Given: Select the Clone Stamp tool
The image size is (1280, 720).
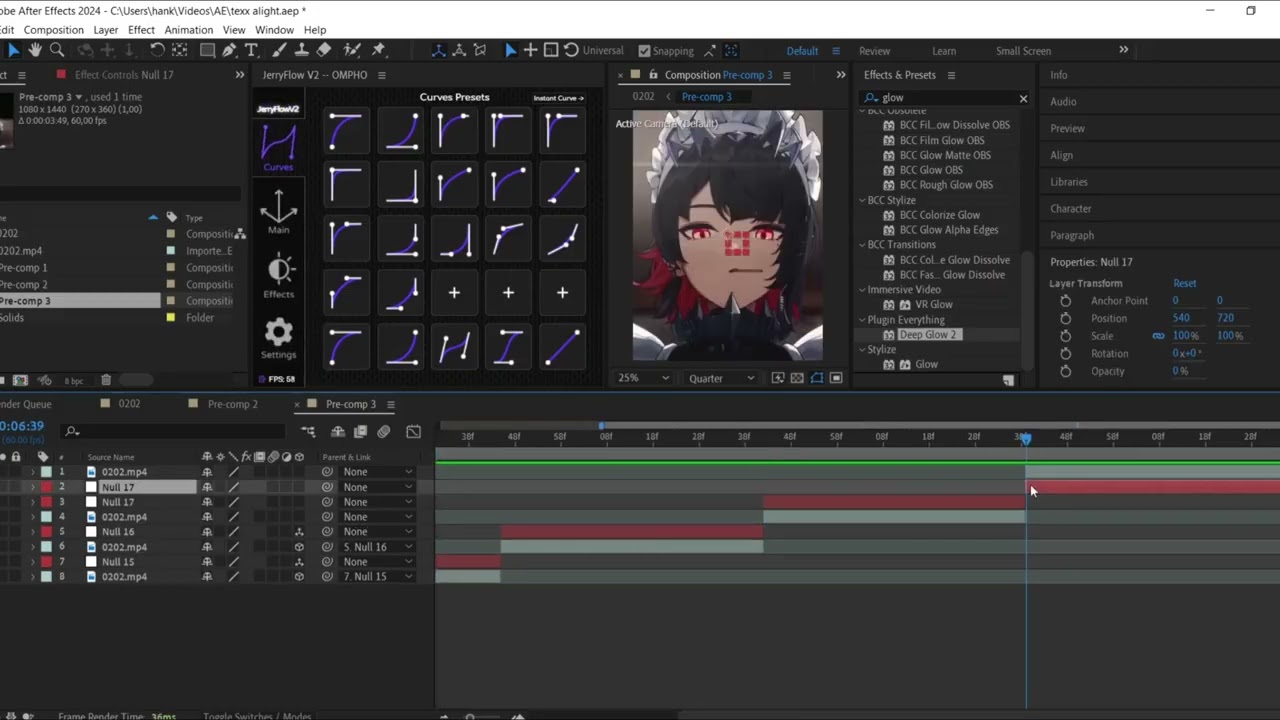Looking at the screenshot, I should point(301,50).
